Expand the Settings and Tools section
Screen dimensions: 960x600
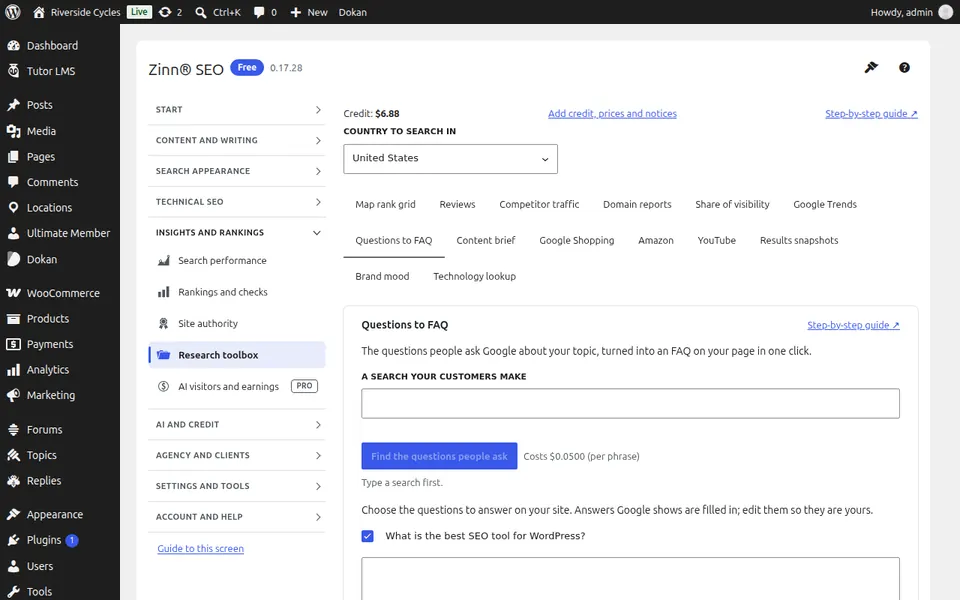237,486
